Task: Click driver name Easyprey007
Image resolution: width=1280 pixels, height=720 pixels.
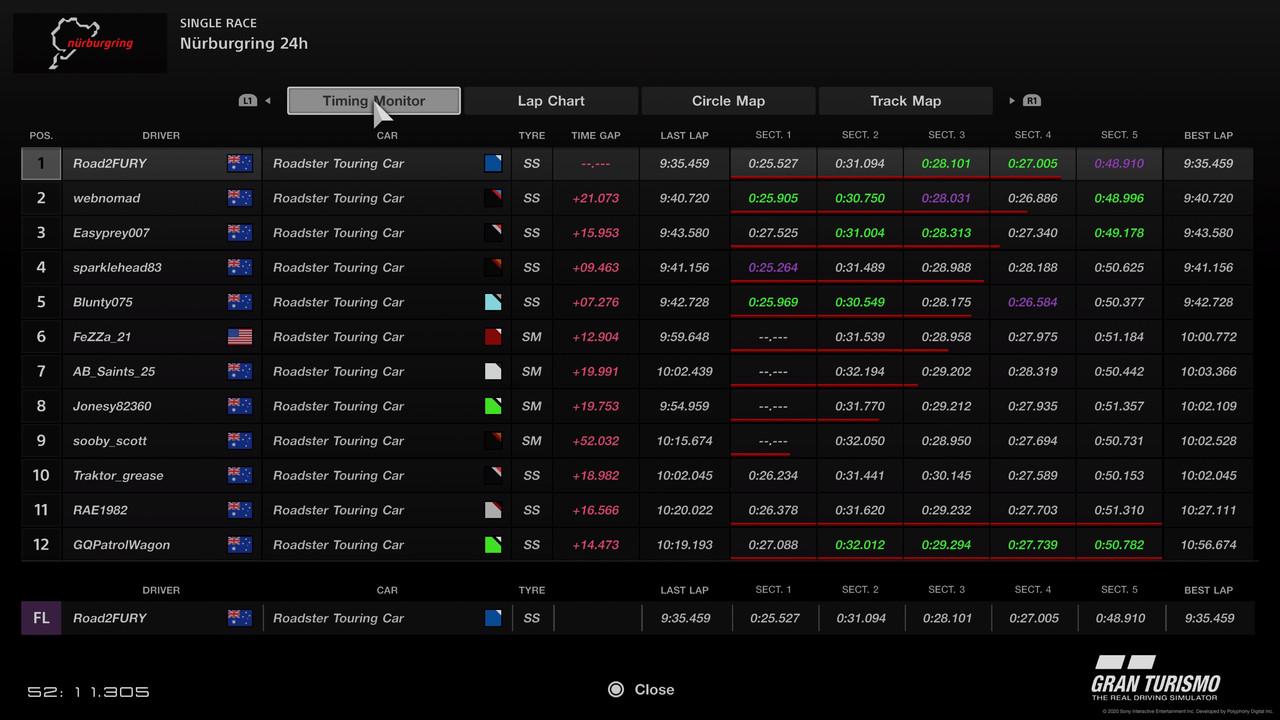Action: (x=111, y=233)
